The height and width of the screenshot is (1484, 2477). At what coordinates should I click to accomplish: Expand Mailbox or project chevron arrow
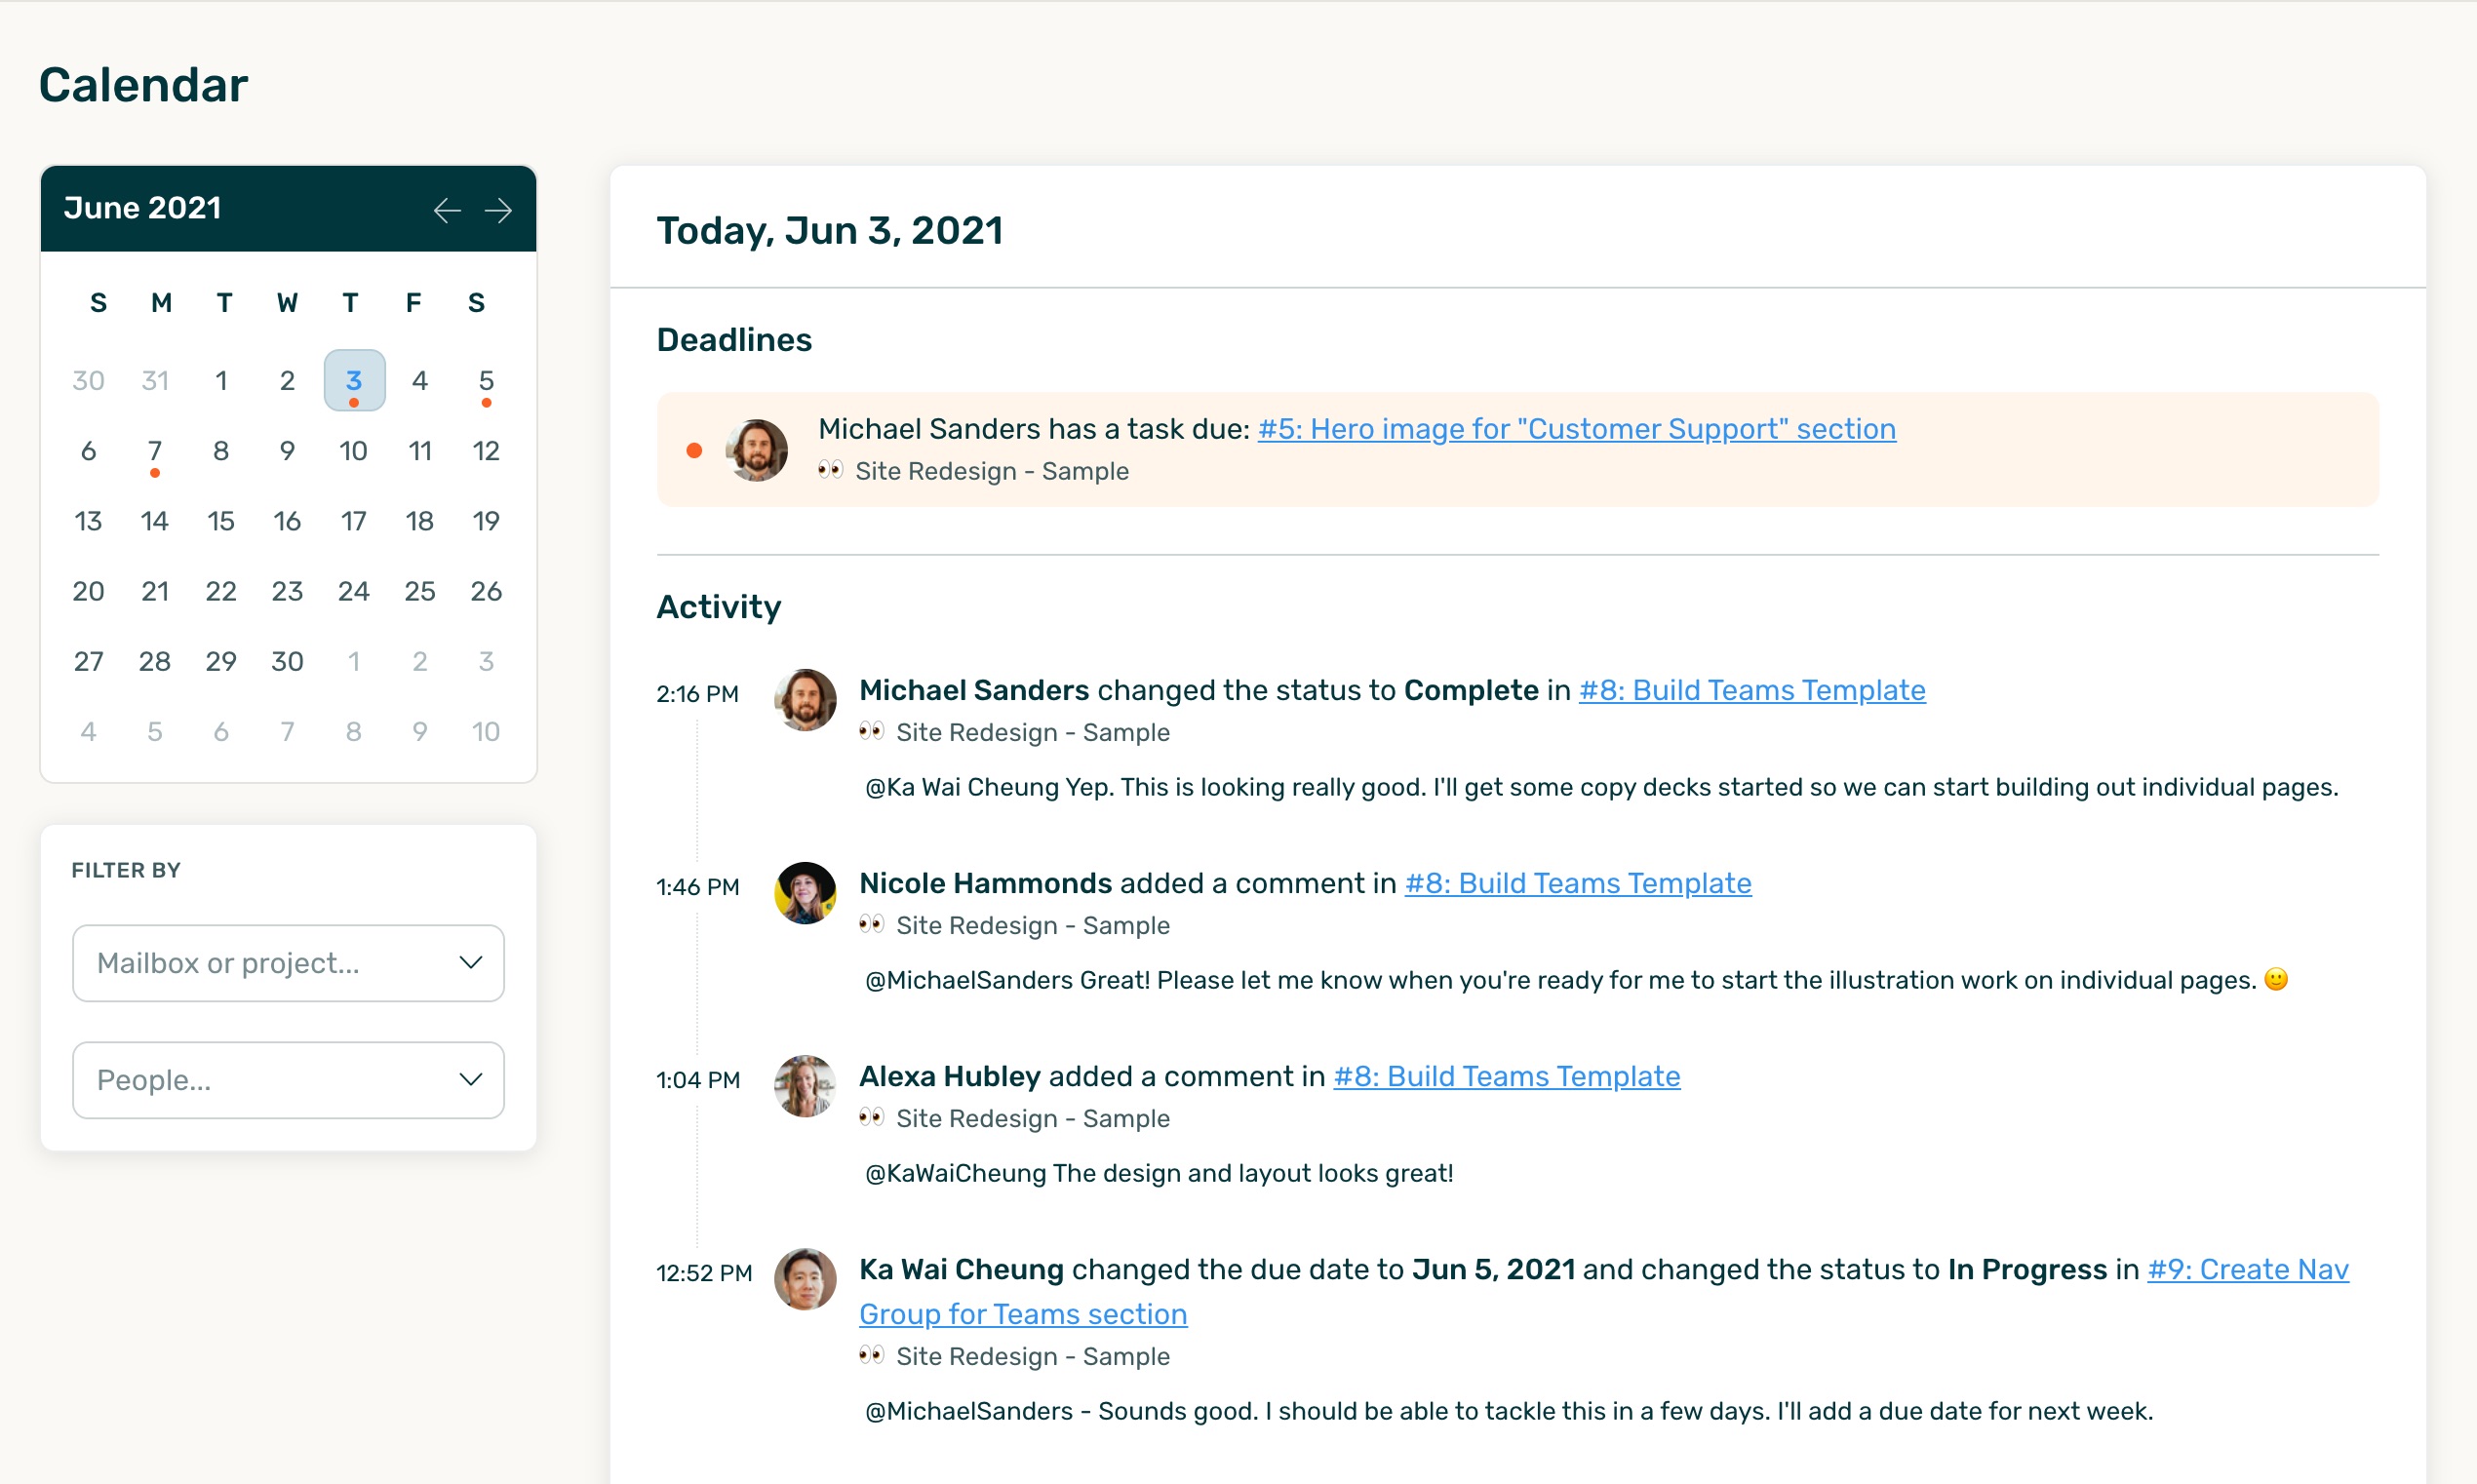click(x=470, y=962)
